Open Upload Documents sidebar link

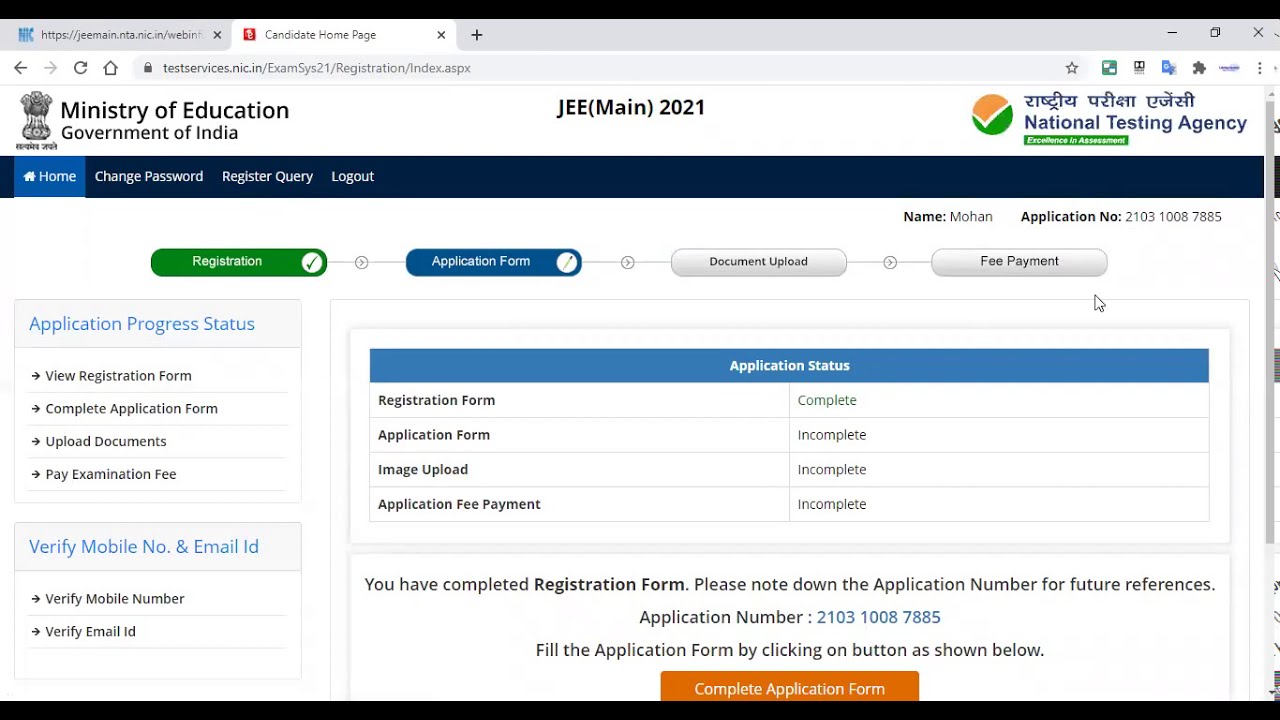[106, 441]
